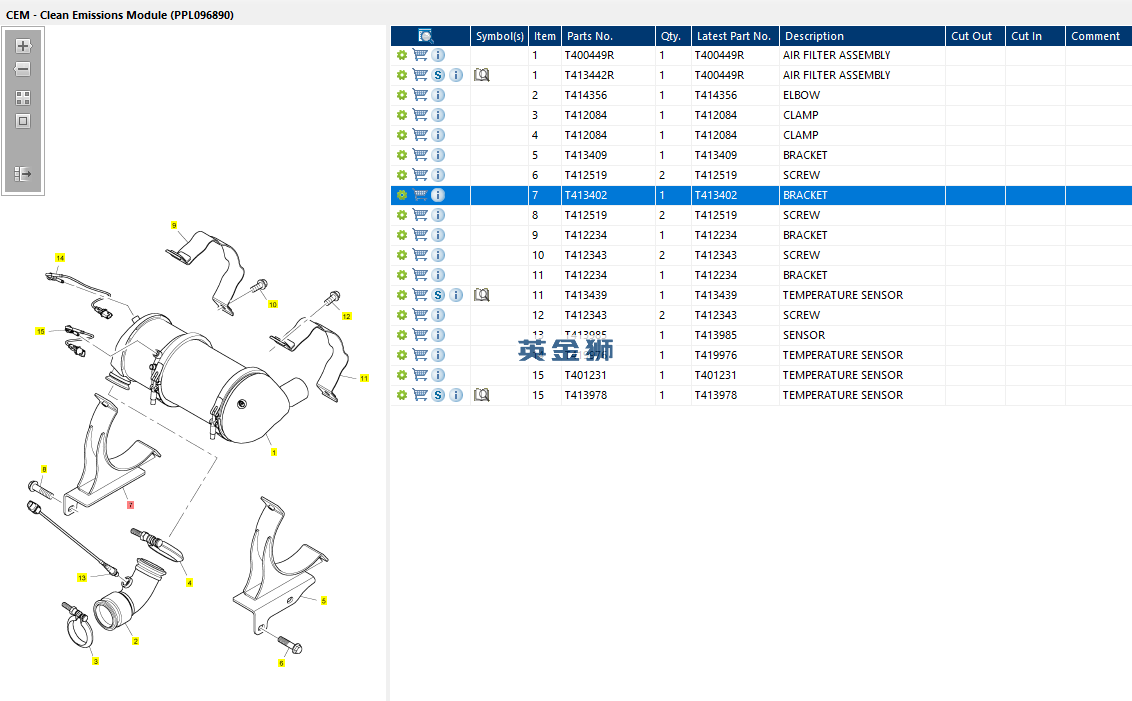Click callout 15 on the diagram
This screenshot has width=1132, height=701.
(40, 331)
